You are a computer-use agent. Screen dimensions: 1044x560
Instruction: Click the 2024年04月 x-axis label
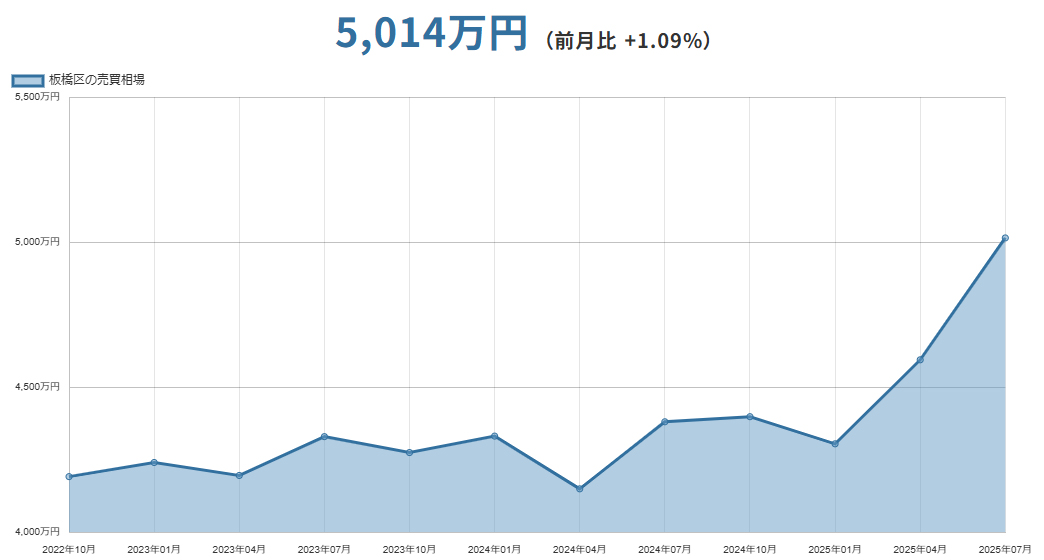click(x=579, y=549)
